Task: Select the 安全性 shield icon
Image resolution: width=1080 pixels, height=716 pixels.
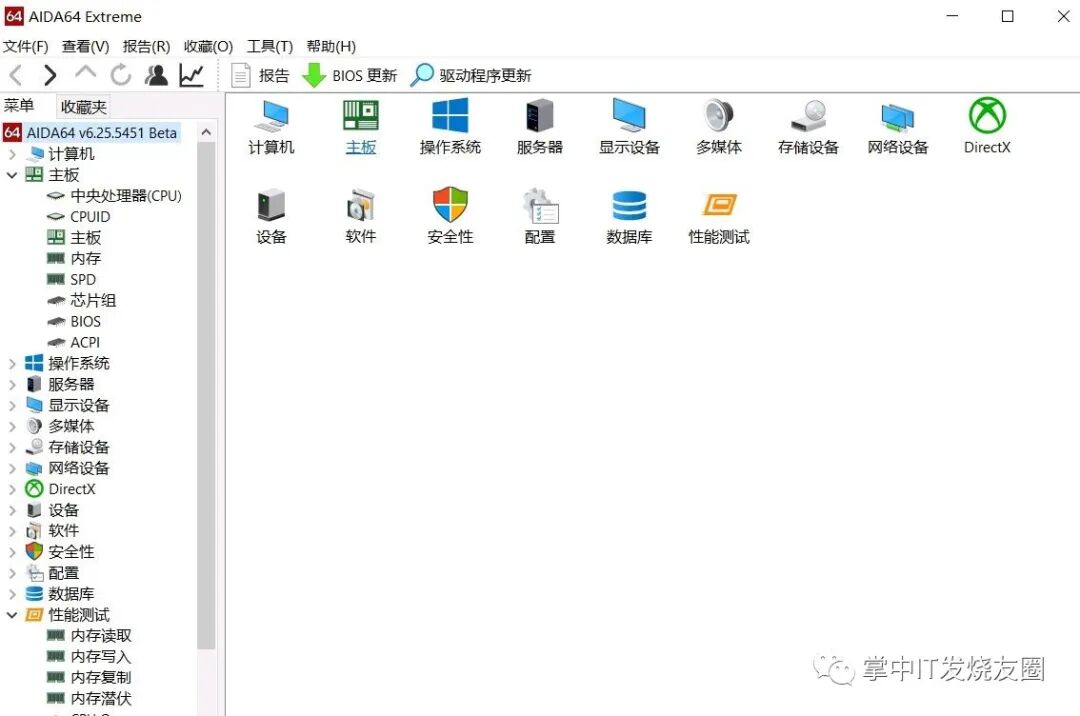Action: point(449,215)
